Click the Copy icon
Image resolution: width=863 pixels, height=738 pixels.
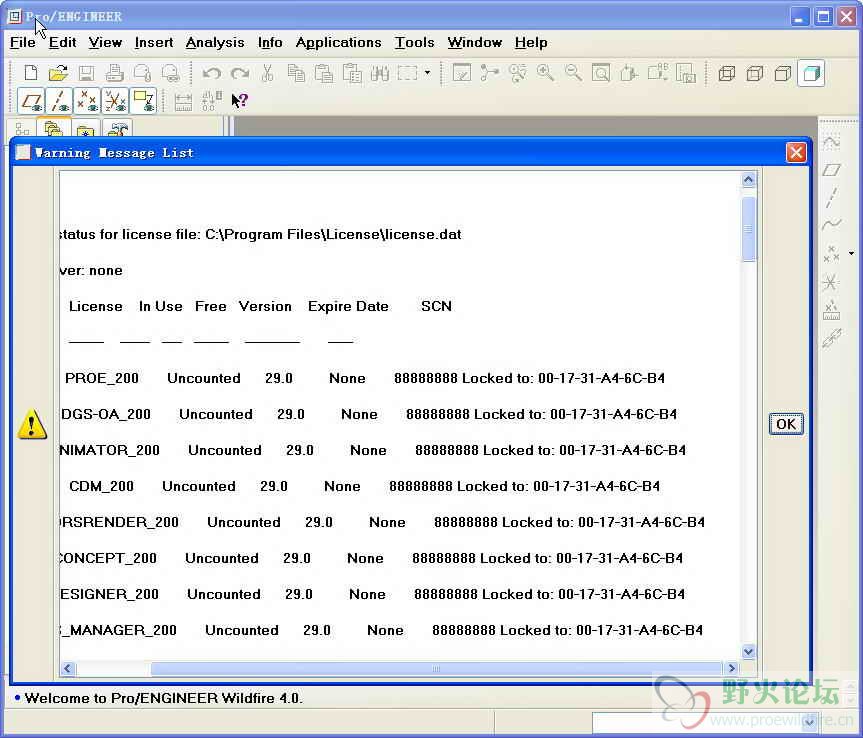click(x=296, y=73)
